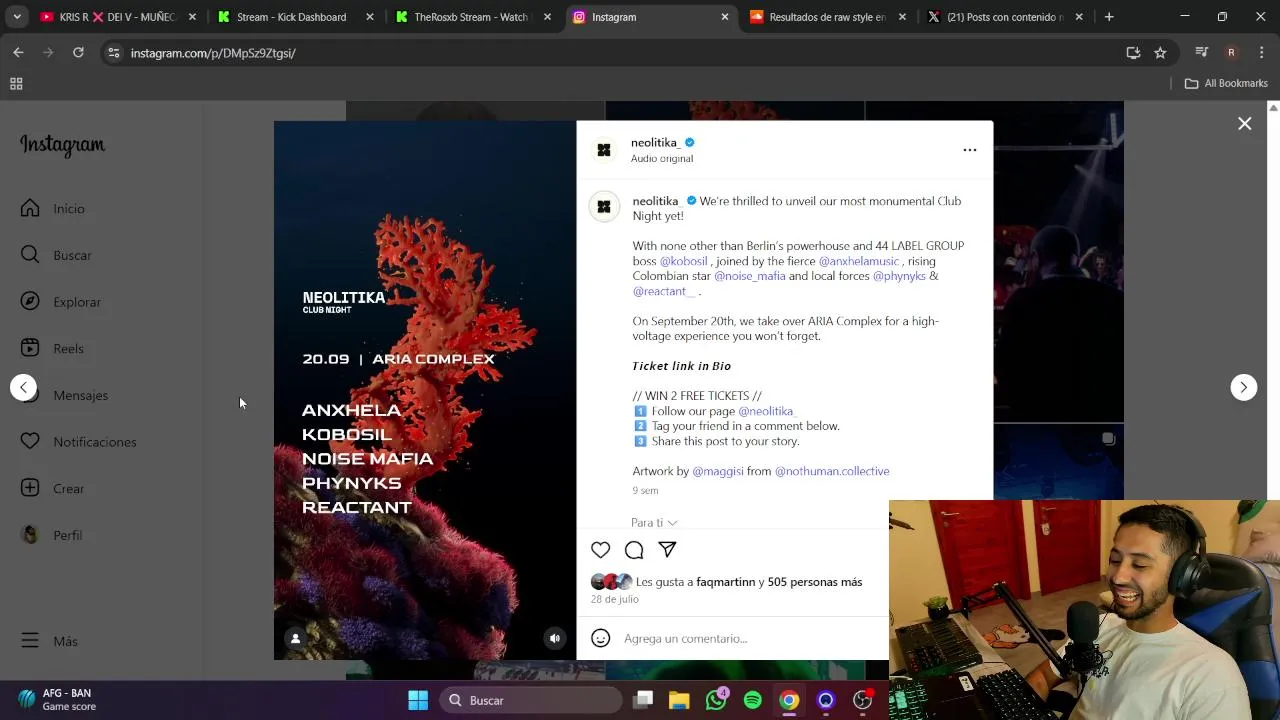Switch to Stream - Kick Dashboard tab
Image resolution: width=1280 pixels, height=720 pixels.
(x=291, y=17)
